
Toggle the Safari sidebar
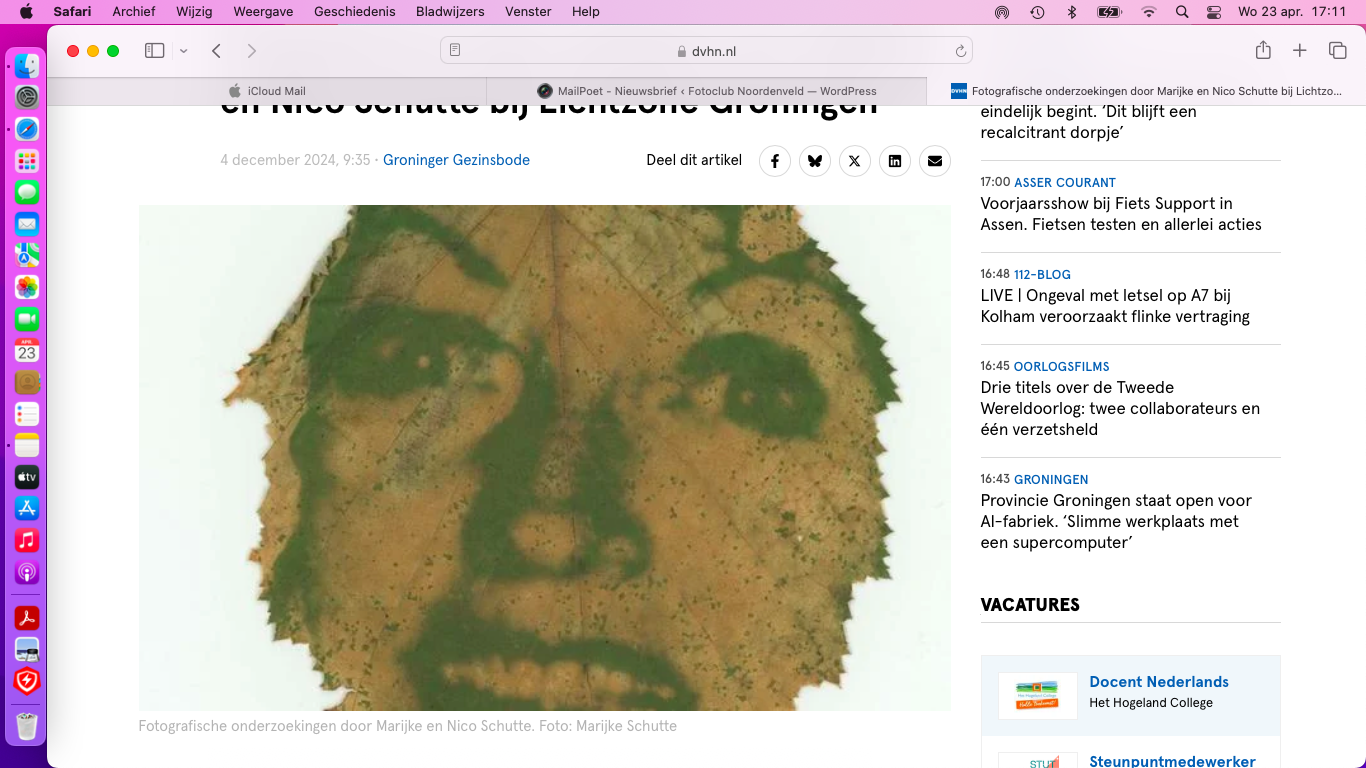pyautogui.click(x=154, y=51)
